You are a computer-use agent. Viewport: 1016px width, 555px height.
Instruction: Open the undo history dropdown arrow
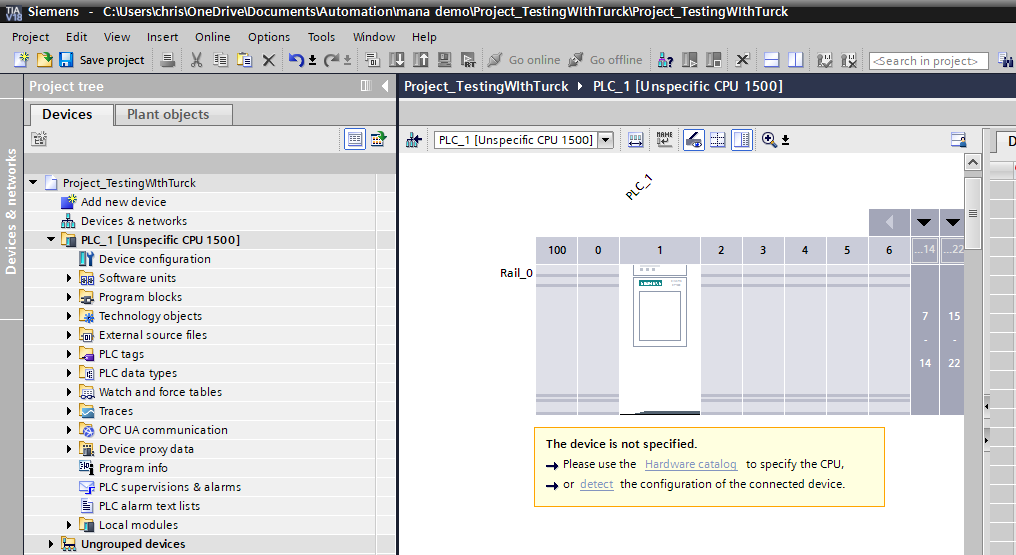[x=312, y=61]
